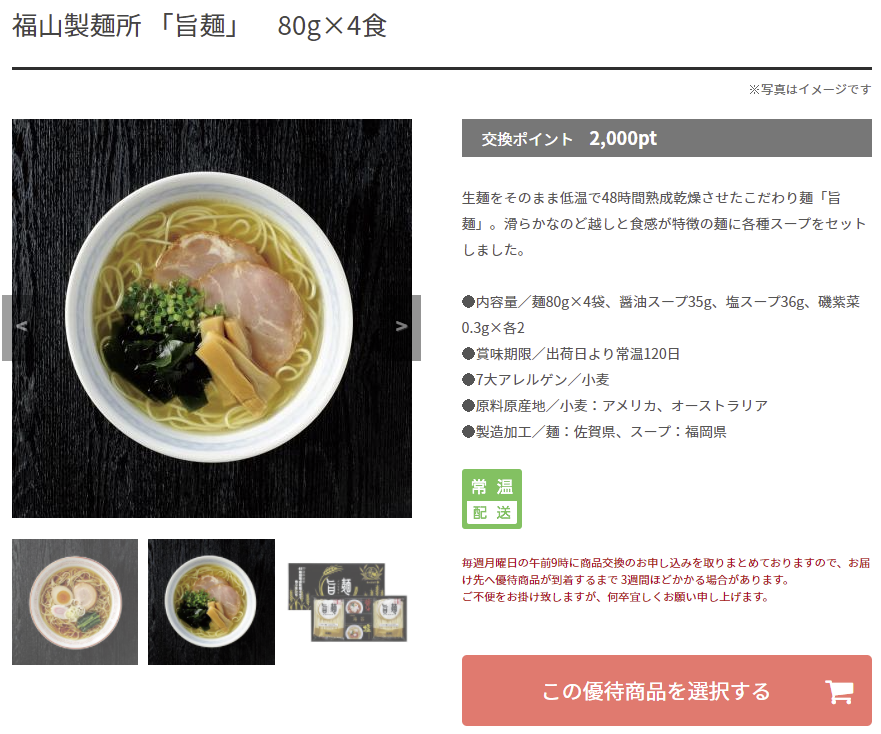Click the 福山製麺所「旨麺」80g×4食 product title
The height and width of the screenshot is (734, 881).
pos(199,26)
